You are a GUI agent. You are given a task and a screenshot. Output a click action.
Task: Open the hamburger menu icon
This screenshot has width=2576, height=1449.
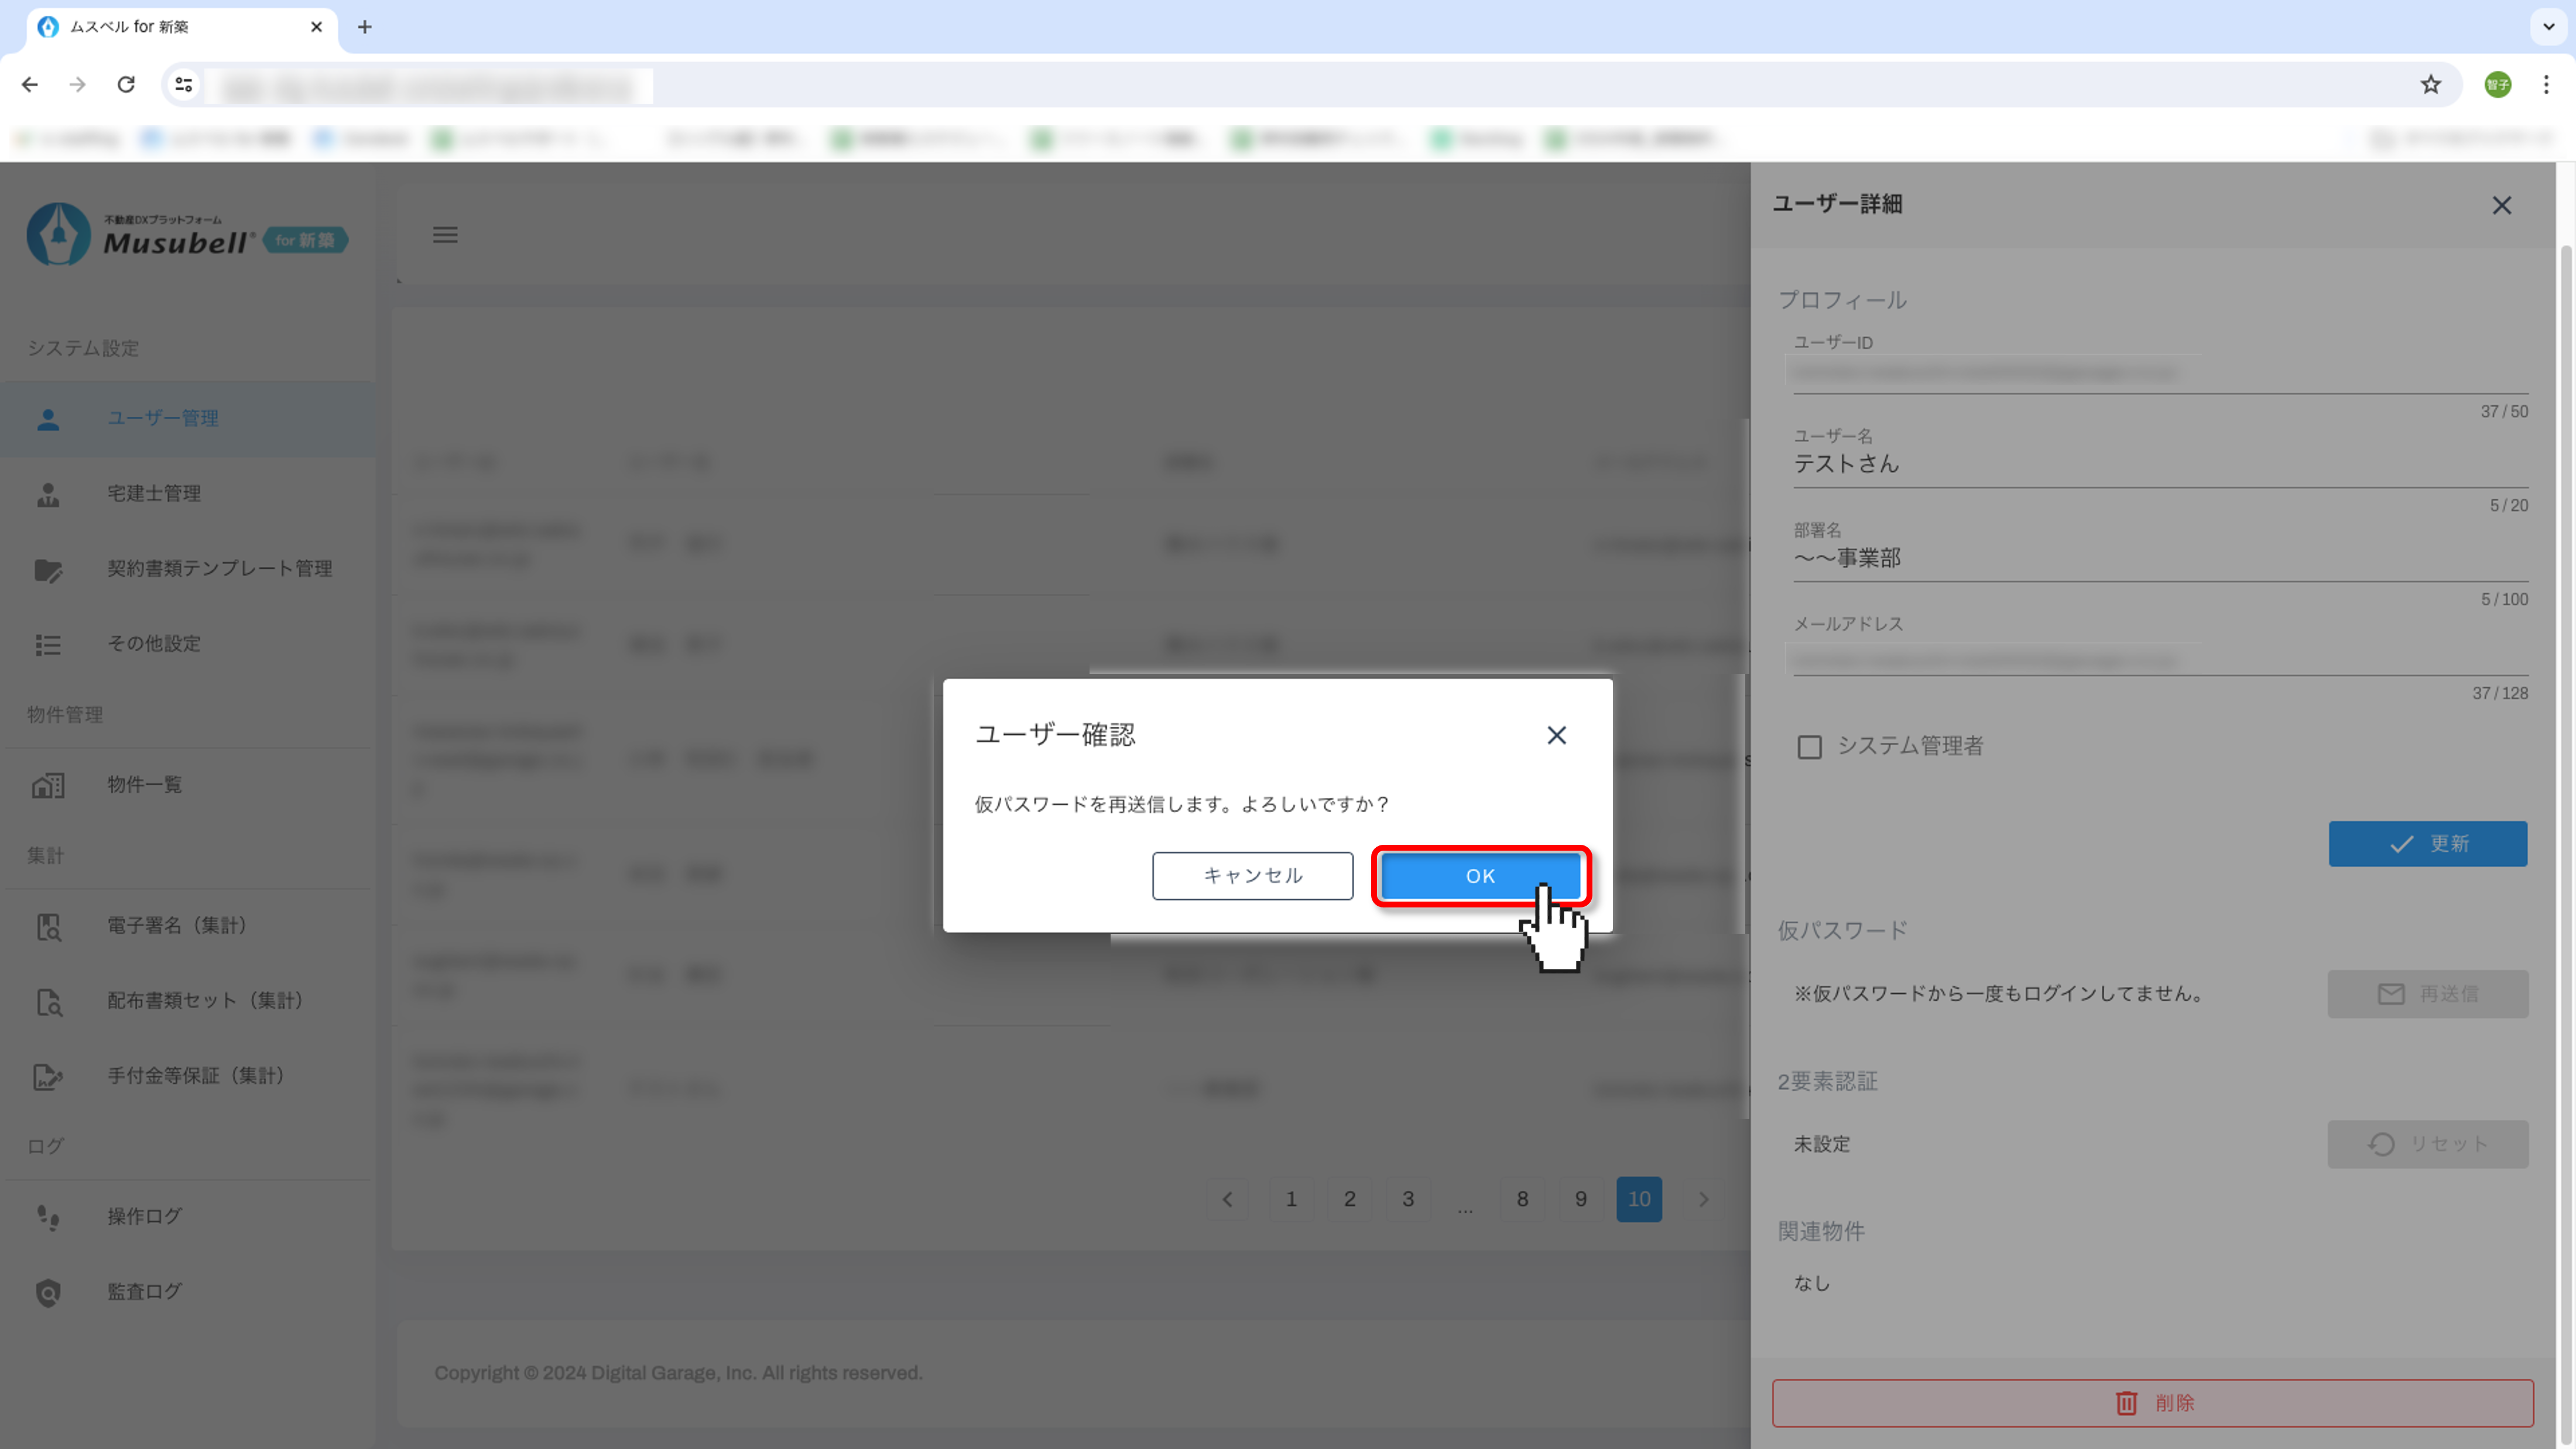445,235
